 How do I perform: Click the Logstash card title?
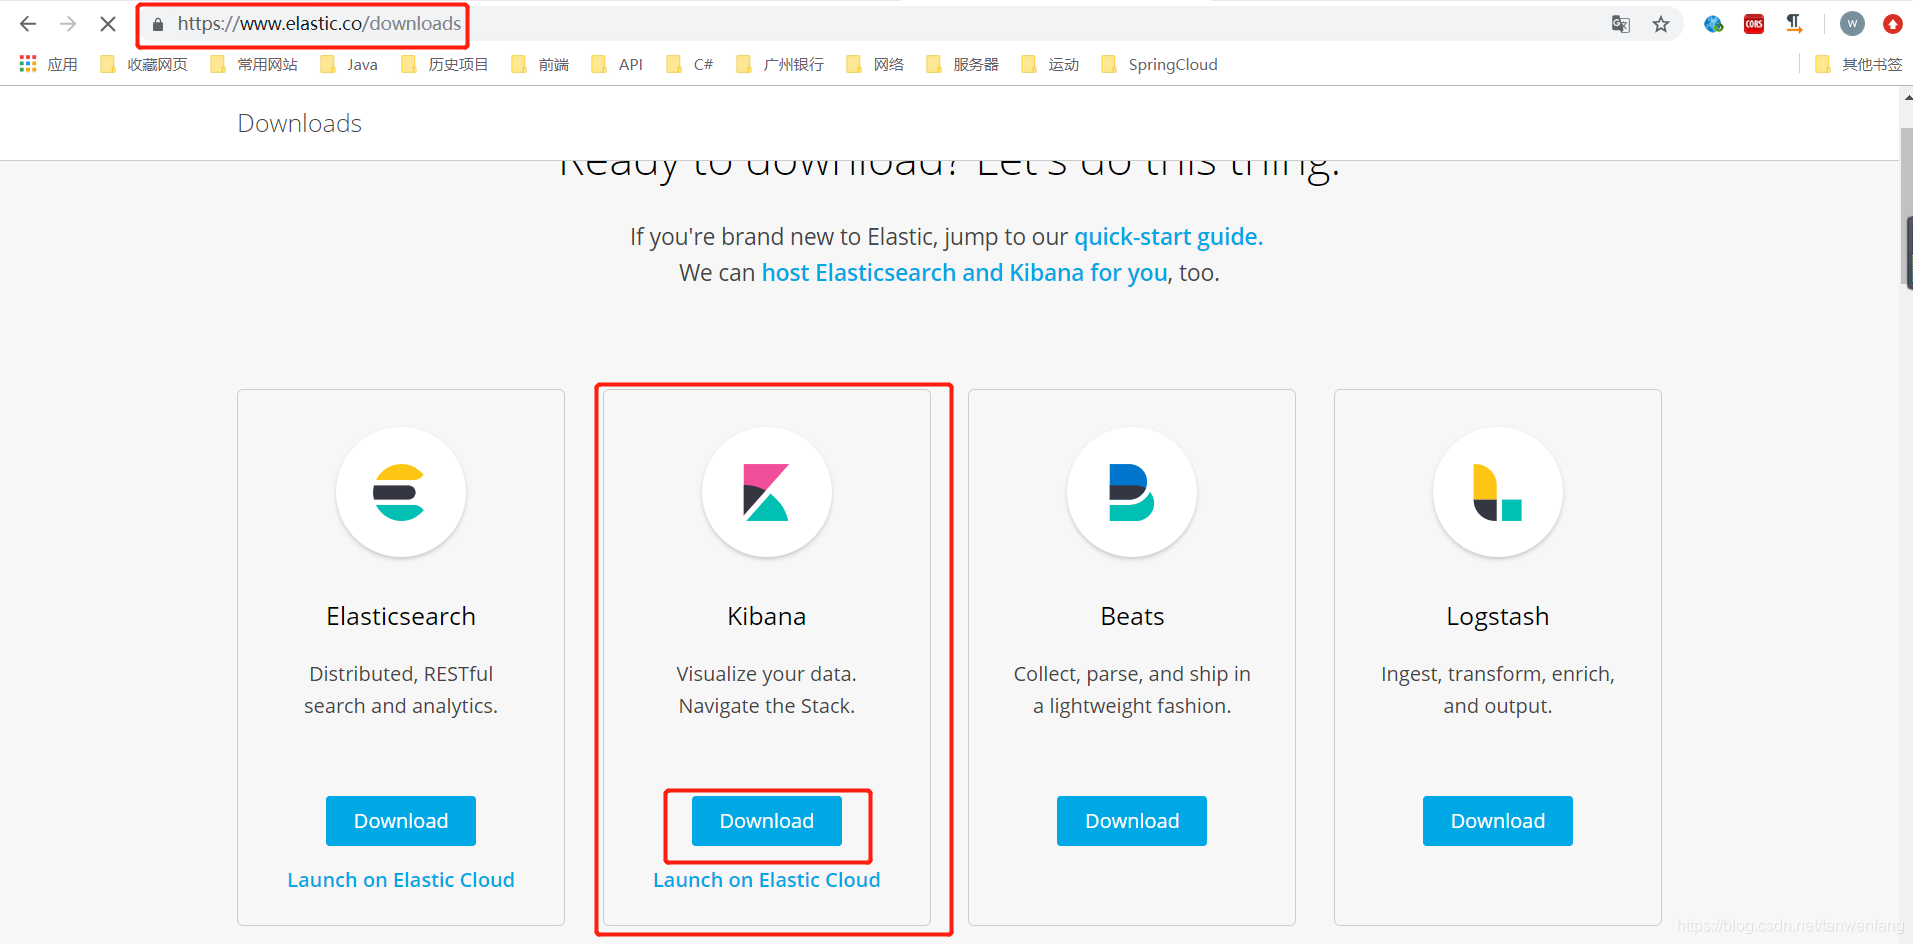pos(1498,617)
